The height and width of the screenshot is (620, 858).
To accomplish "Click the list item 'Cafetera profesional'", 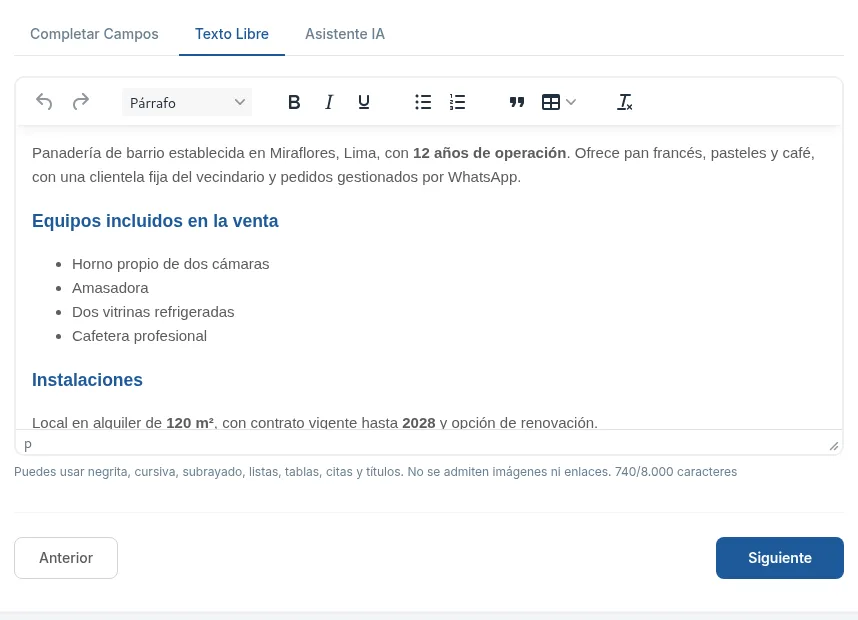I will [x=140, y=336].
